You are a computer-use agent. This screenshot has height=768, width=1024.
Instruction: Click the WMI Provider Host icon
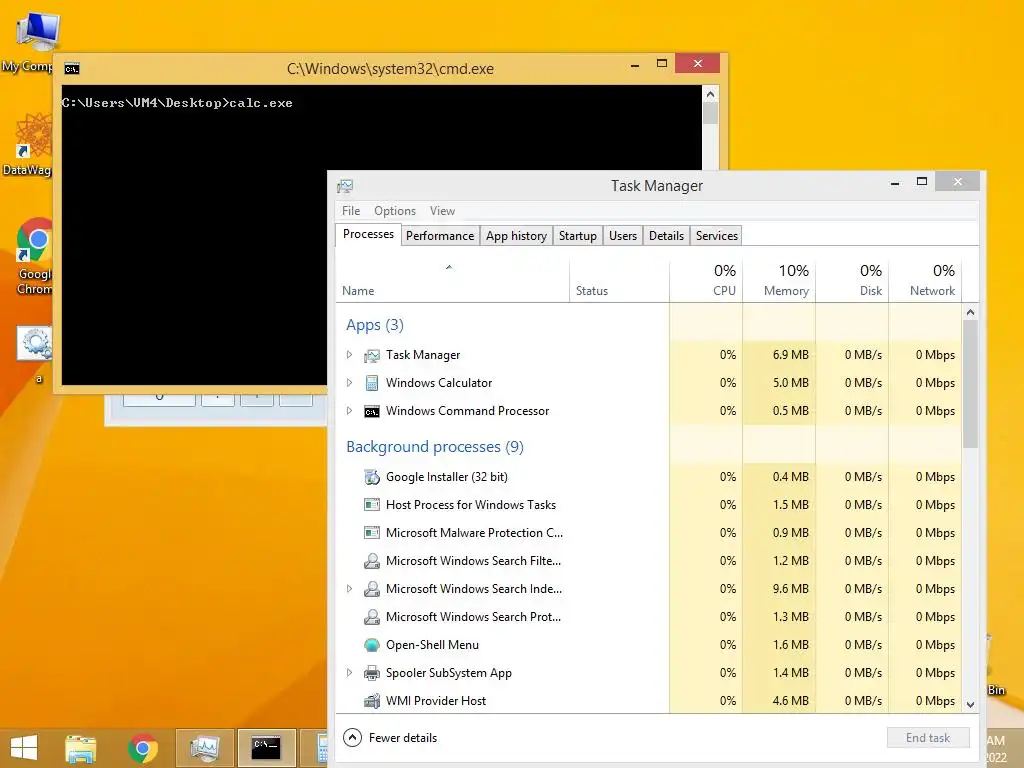click(x=372, y=701)
